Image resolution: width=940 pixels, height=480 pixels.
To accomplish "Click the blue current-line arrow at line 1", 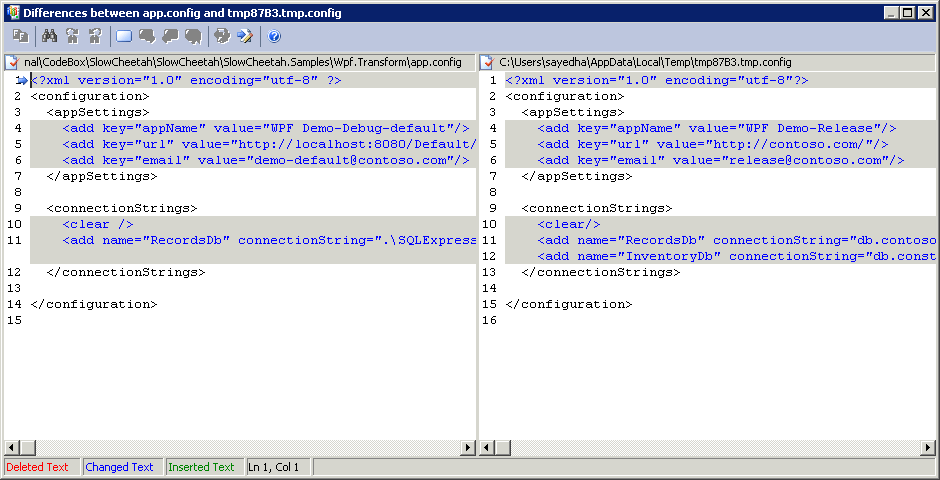I will click(x=23, y=80).
